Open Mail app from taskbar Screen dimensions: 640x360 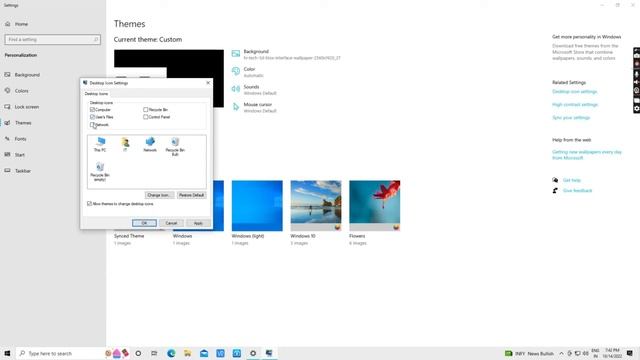204,353
